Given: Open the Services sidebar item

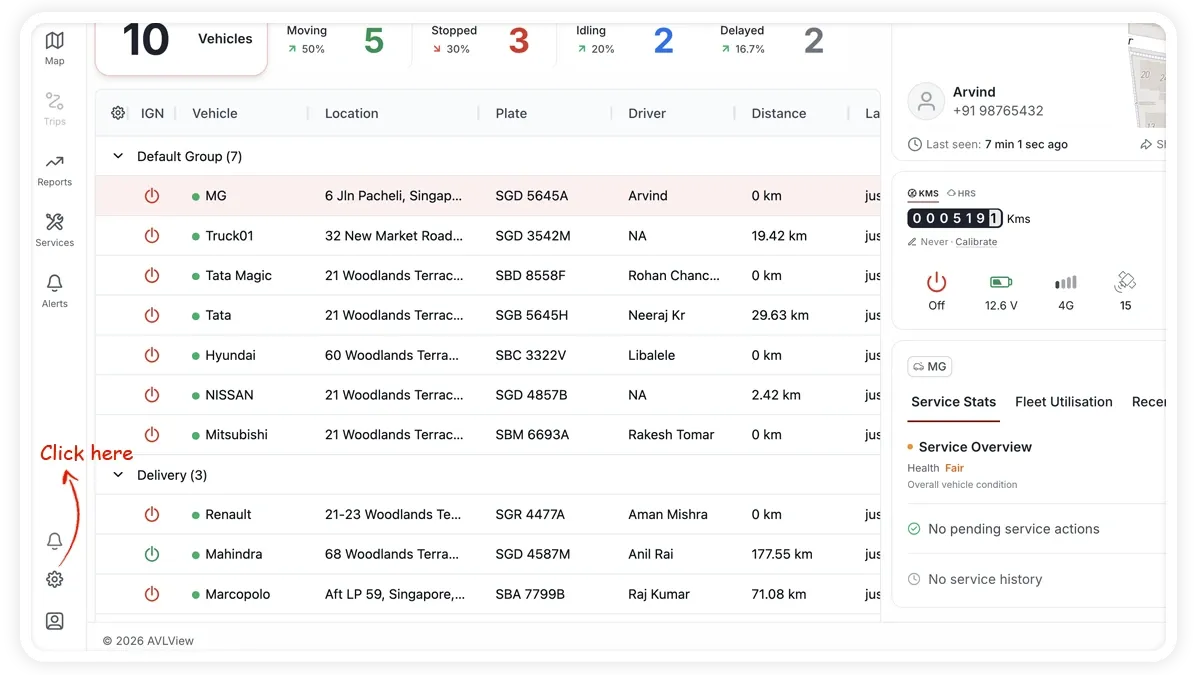Looking at the screenshot, I should (54, 229).
